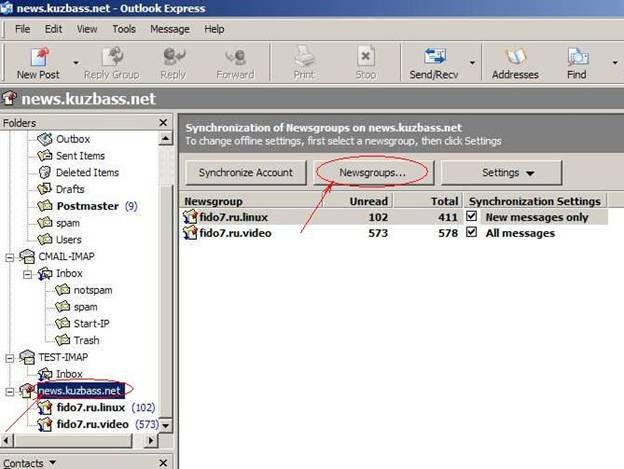Select the Deleted Items folder icon

pos(45,172)
